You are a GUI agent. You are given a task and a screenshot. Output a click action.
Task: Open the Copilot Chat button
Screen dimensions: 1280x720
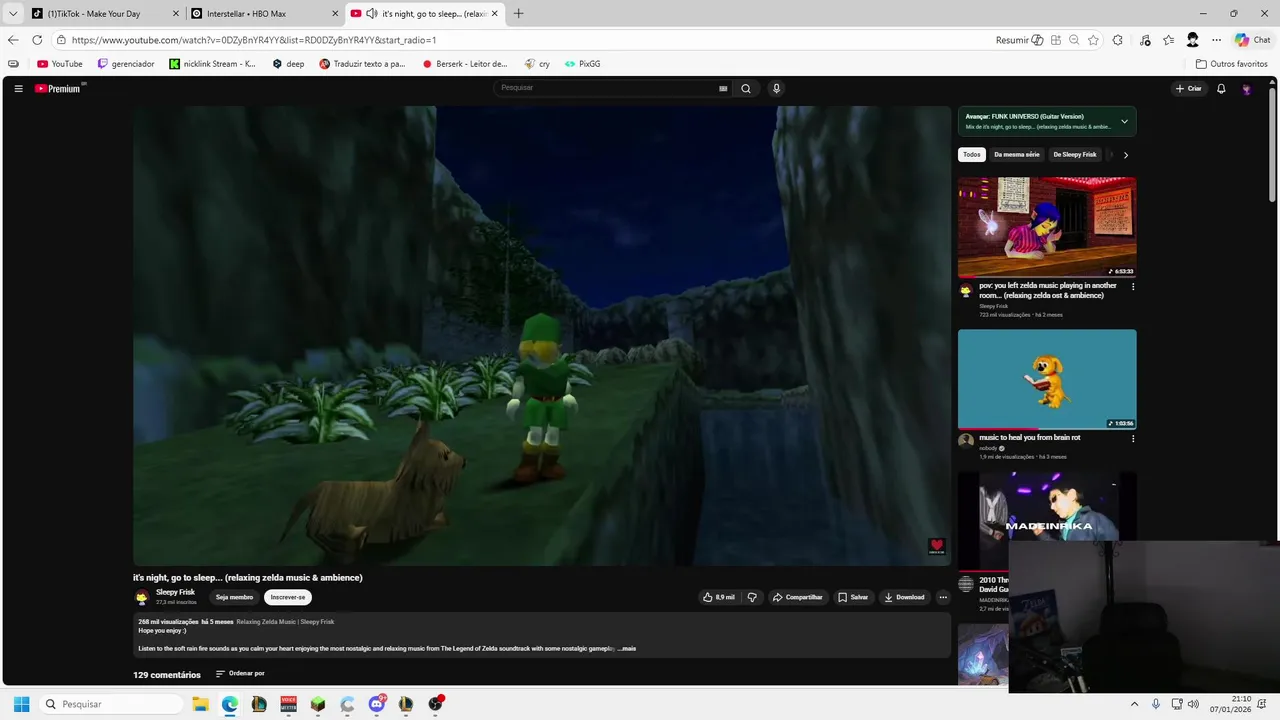point(1253,40)
